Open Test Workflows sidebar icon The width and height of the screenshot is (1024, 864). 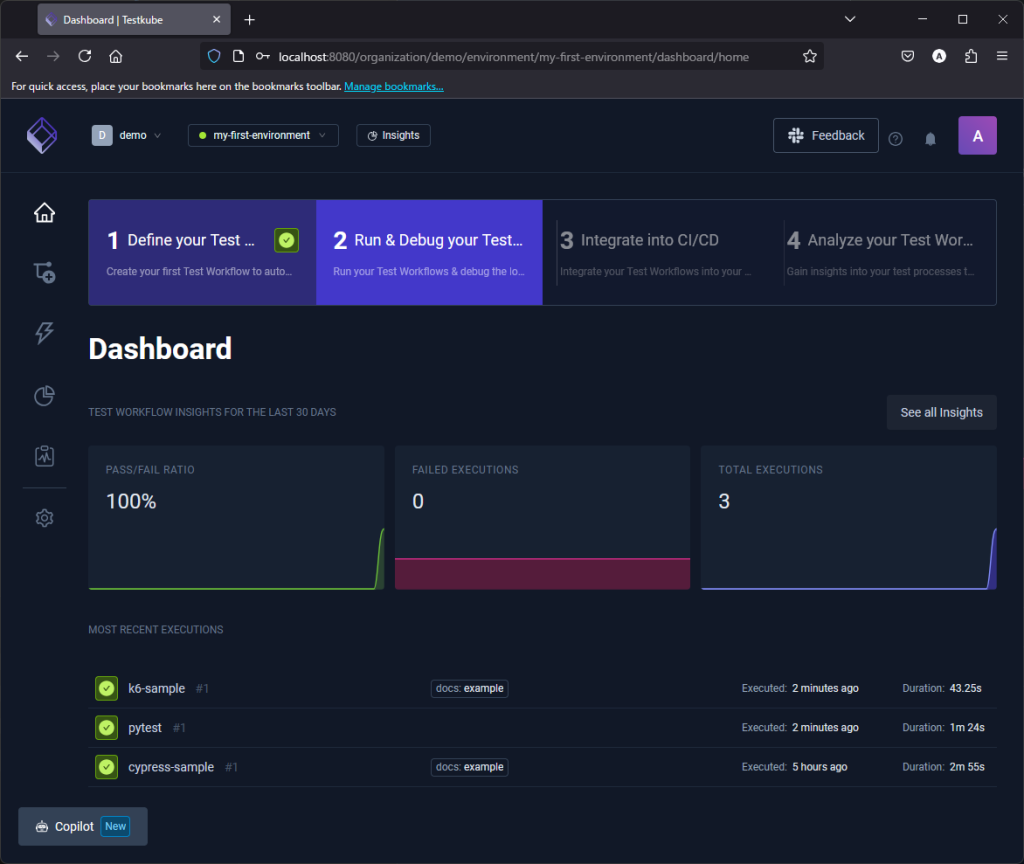[x=44, y=272]
